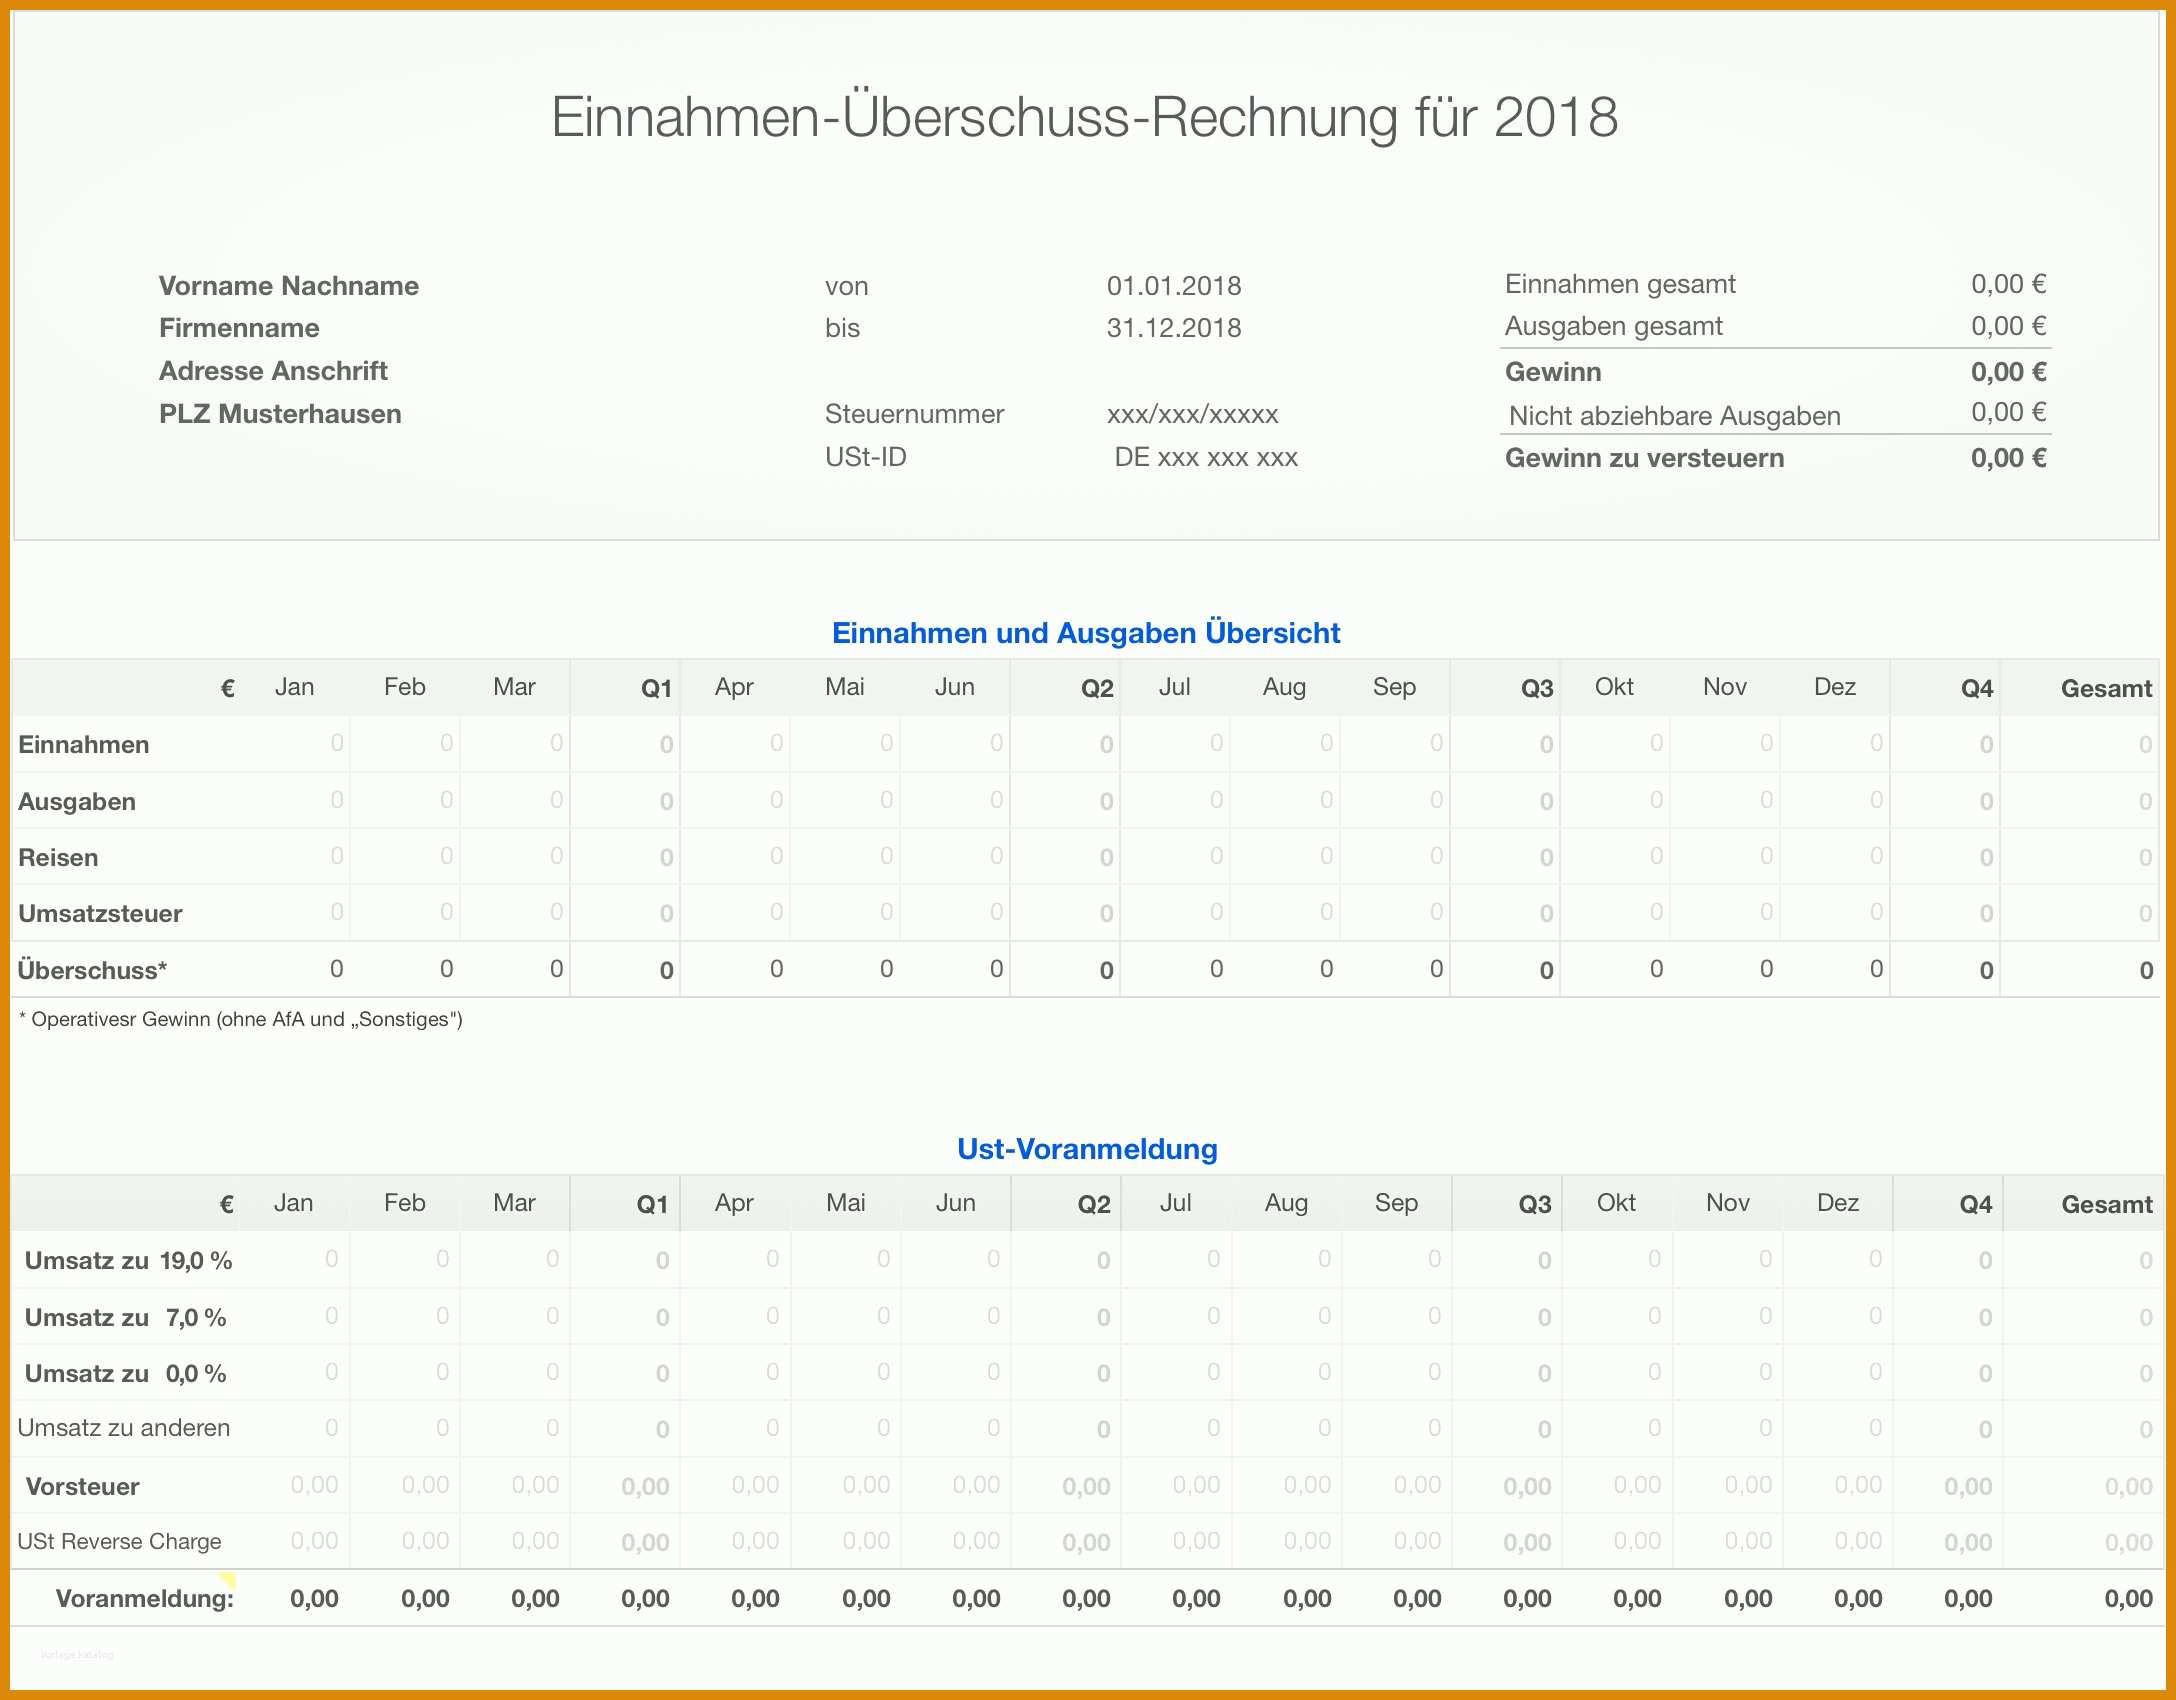This screenshot has height=1700, width=2176.
Task: Click the Steuernummer label
Action: pos(914,414)
